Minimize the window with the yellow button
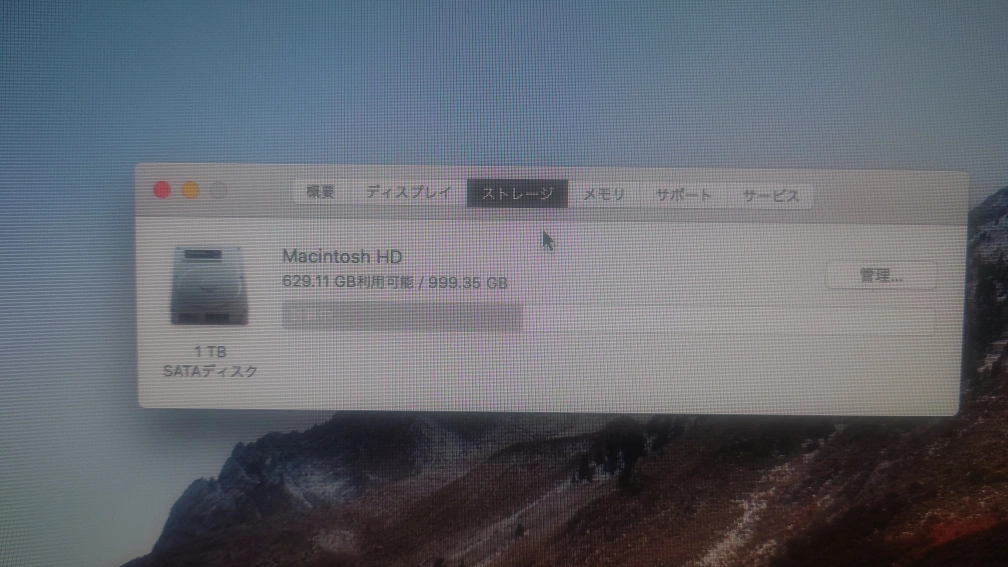Viewport: 1008px width, 567px height. (x=190, y=190)
